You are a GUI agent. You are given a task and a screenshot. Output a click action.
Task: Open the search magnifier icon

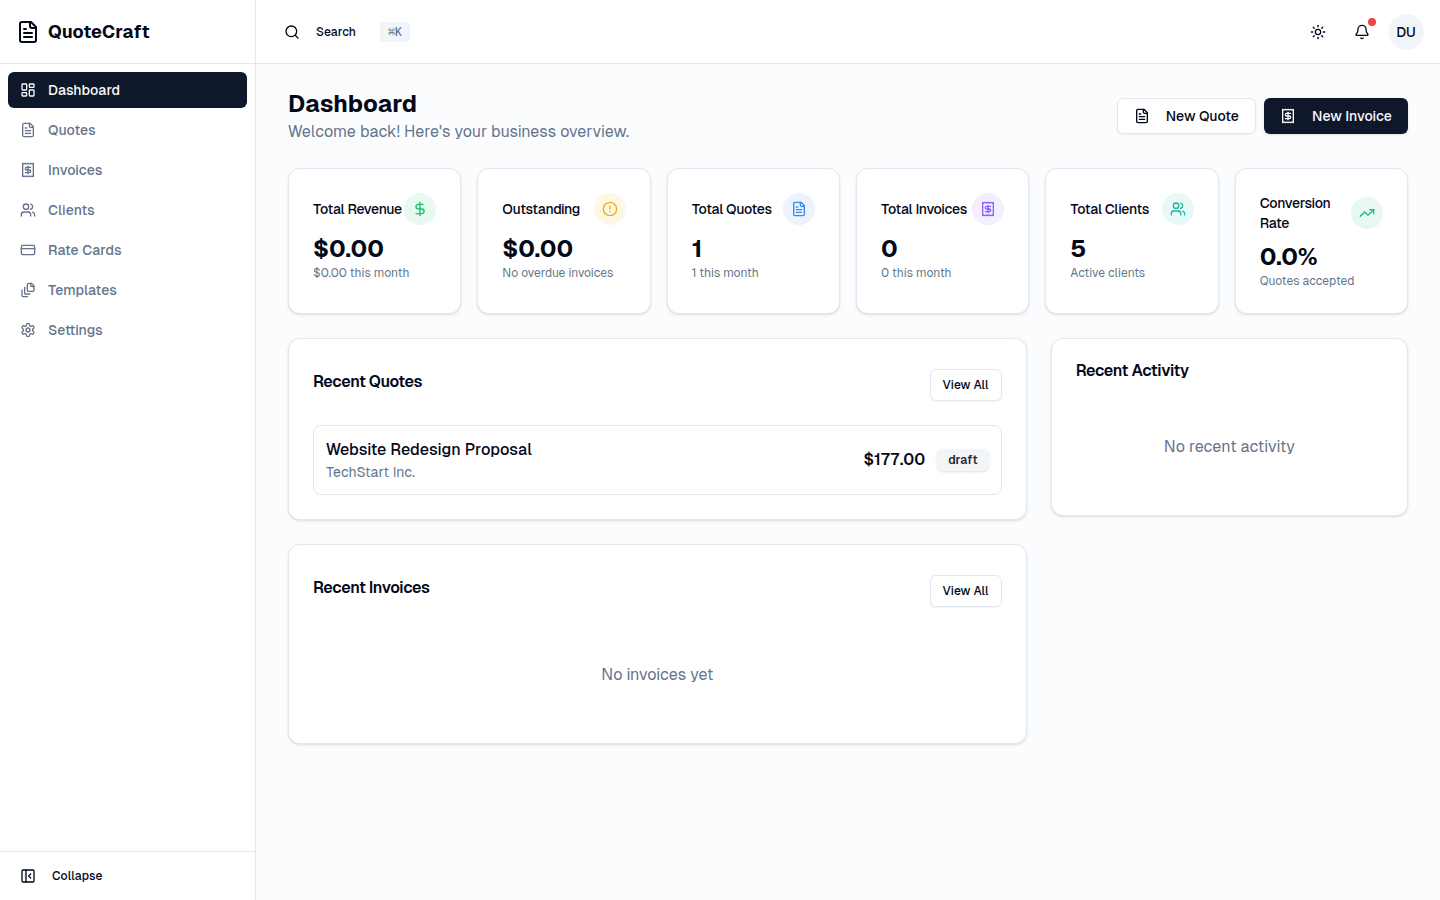click(x=292, y=31)
